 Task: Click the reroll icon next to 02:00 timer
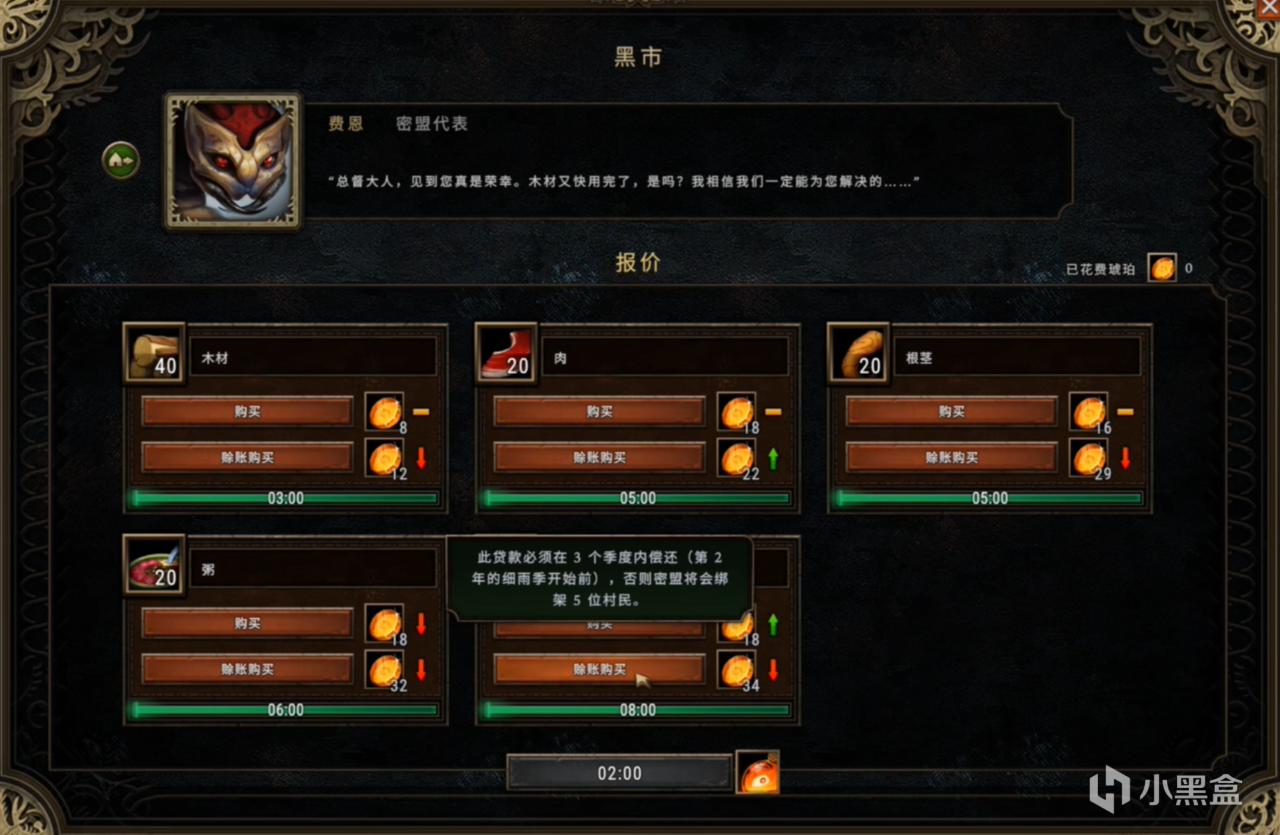tap(758, 772)
